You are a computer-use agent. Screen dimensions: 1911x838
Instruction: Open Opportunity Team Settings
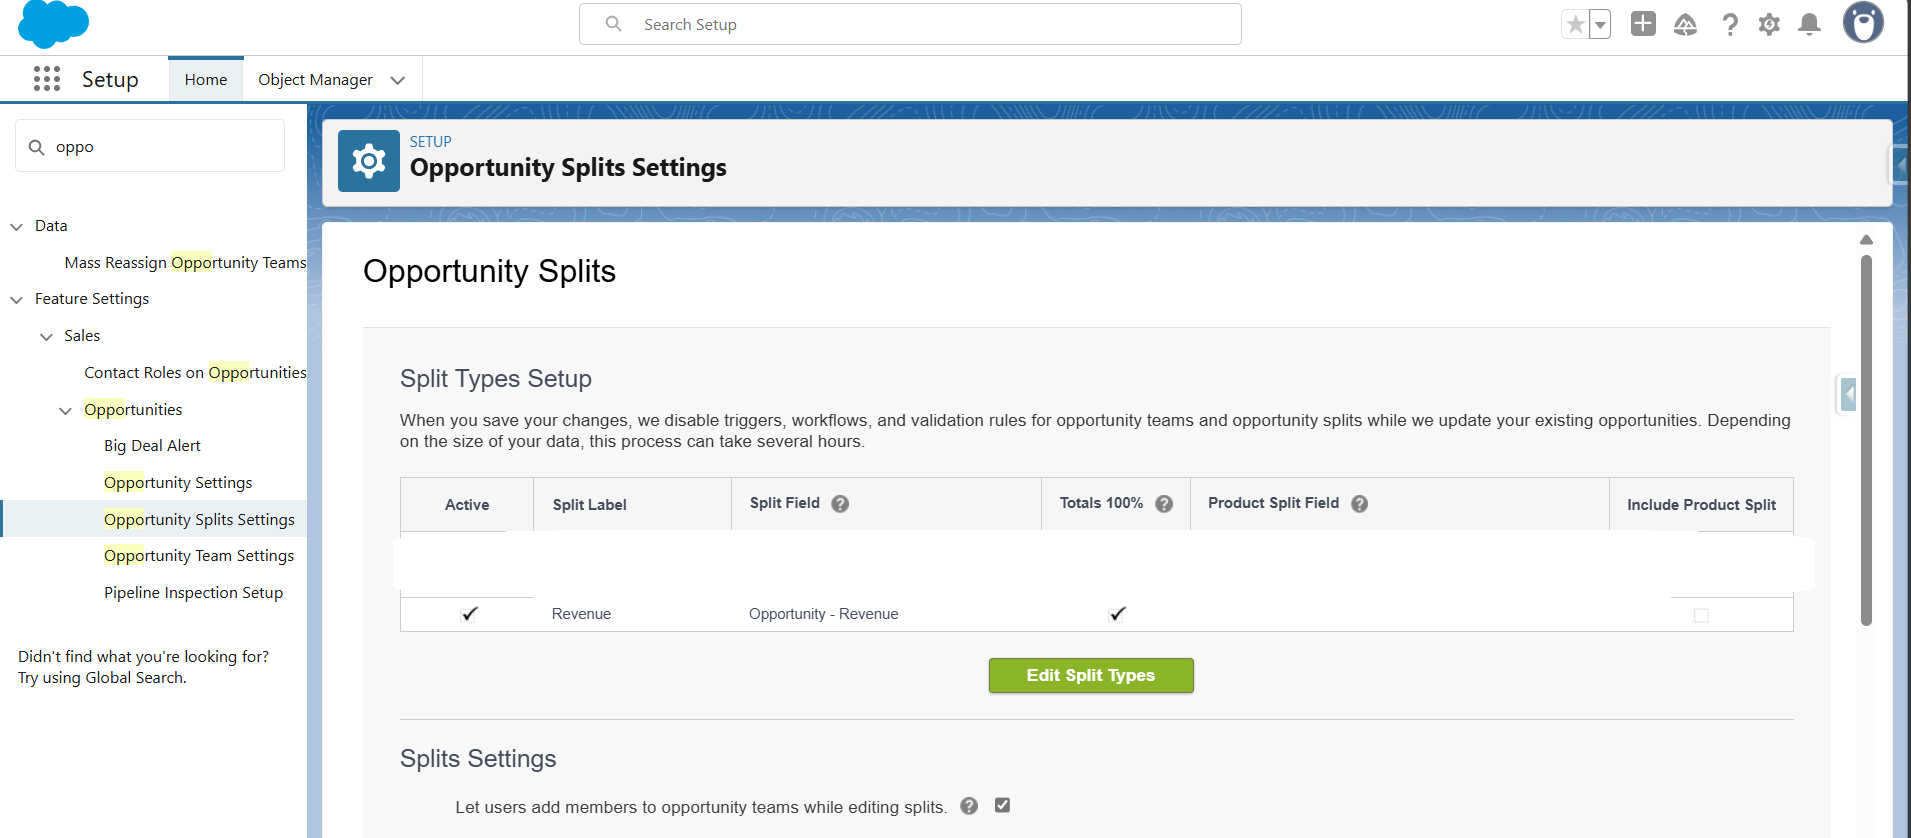[199, 556]
